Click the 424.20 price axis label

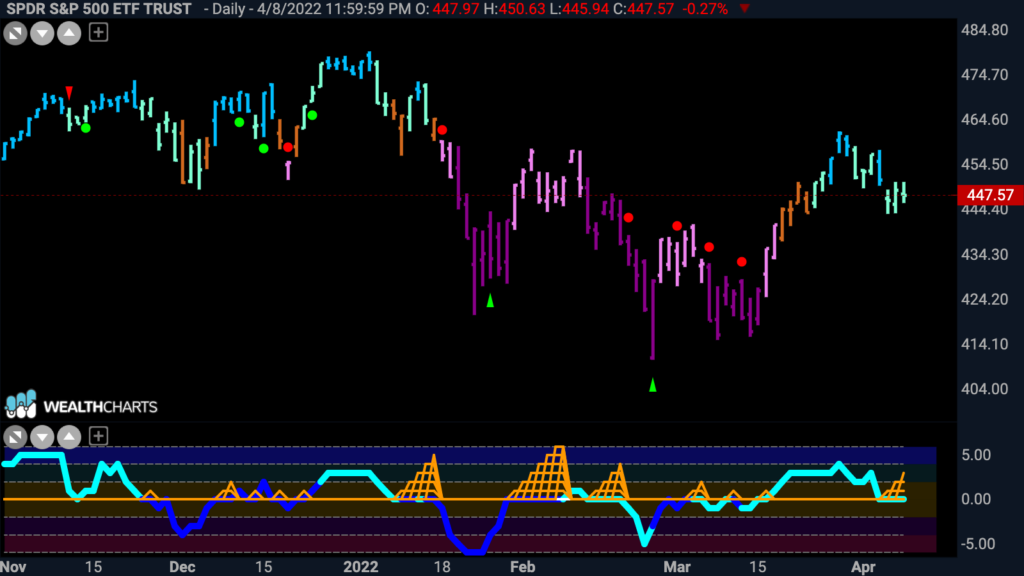click(984, 299)
